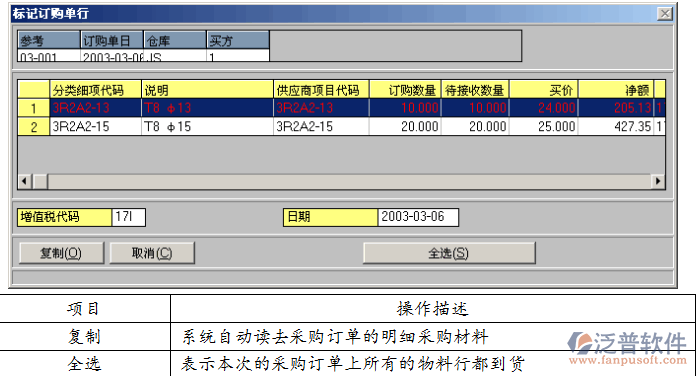697x376 pixels.
Task: Click the 复制(O) copy button
Action: 61,253
